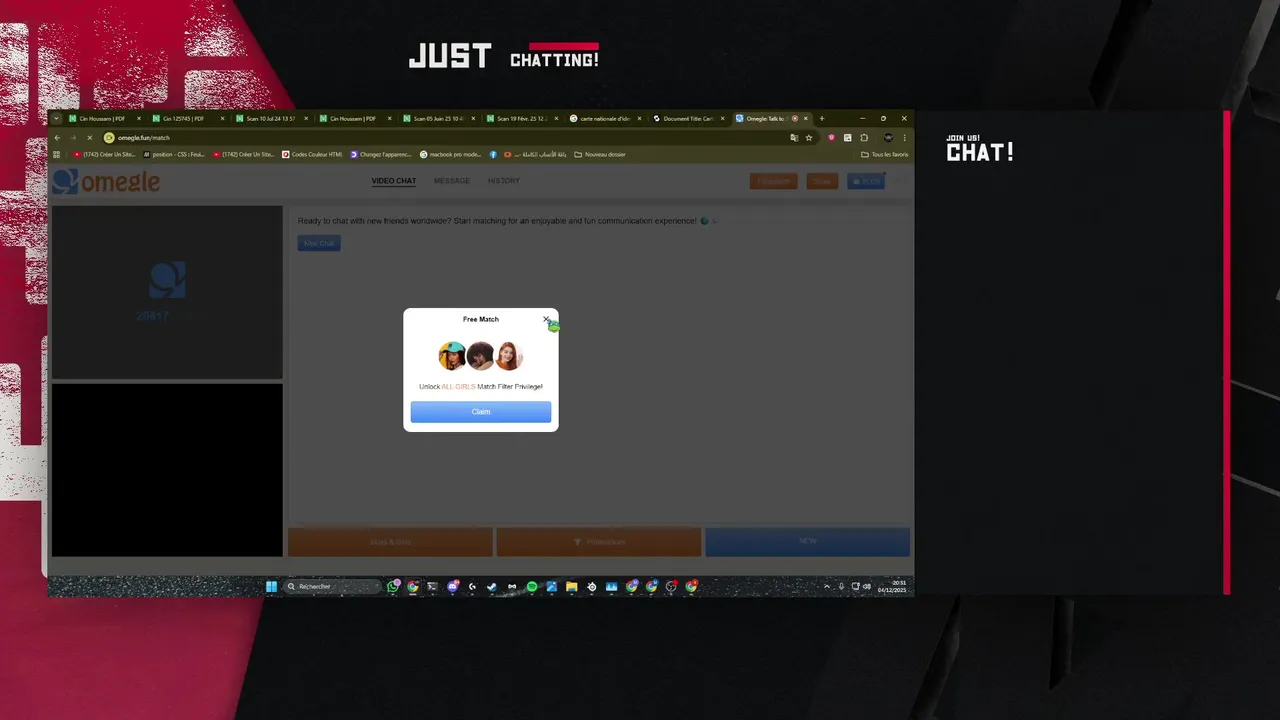
Task: Open Spotify from the taskbar
Action: pyautogui.click(x=532, y=586)
